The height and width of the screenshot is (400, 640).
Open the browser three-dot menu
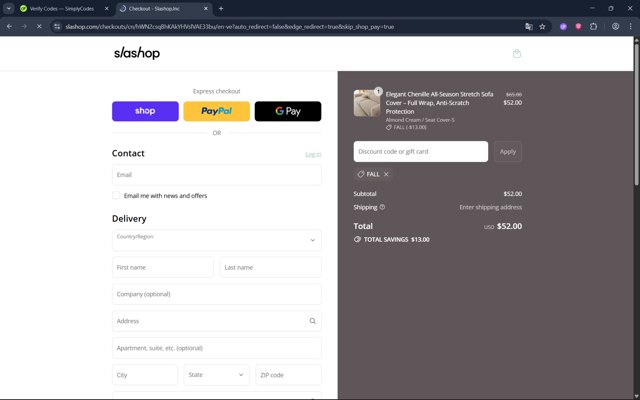point(630,27)
